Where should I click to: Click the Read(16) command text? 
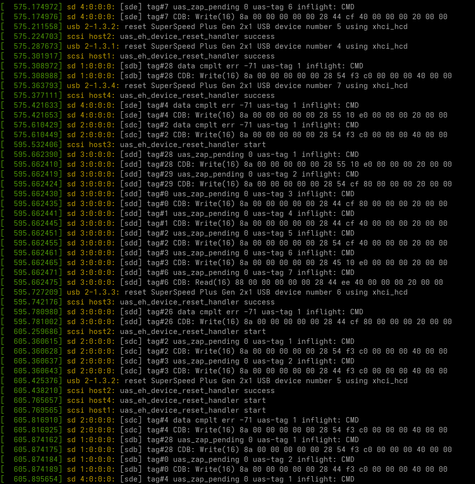pos(212,282)
